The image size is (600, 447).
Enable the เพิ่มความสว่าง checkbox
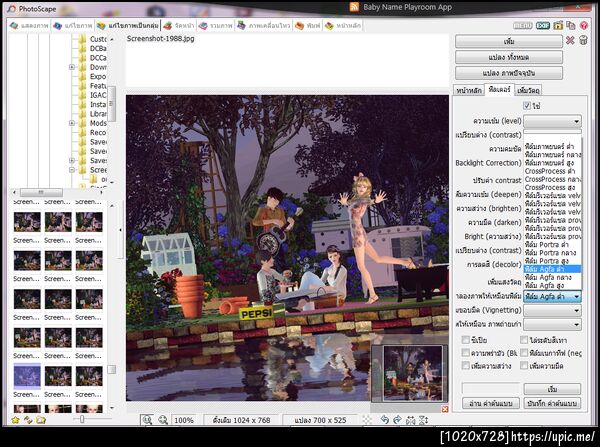466,365
